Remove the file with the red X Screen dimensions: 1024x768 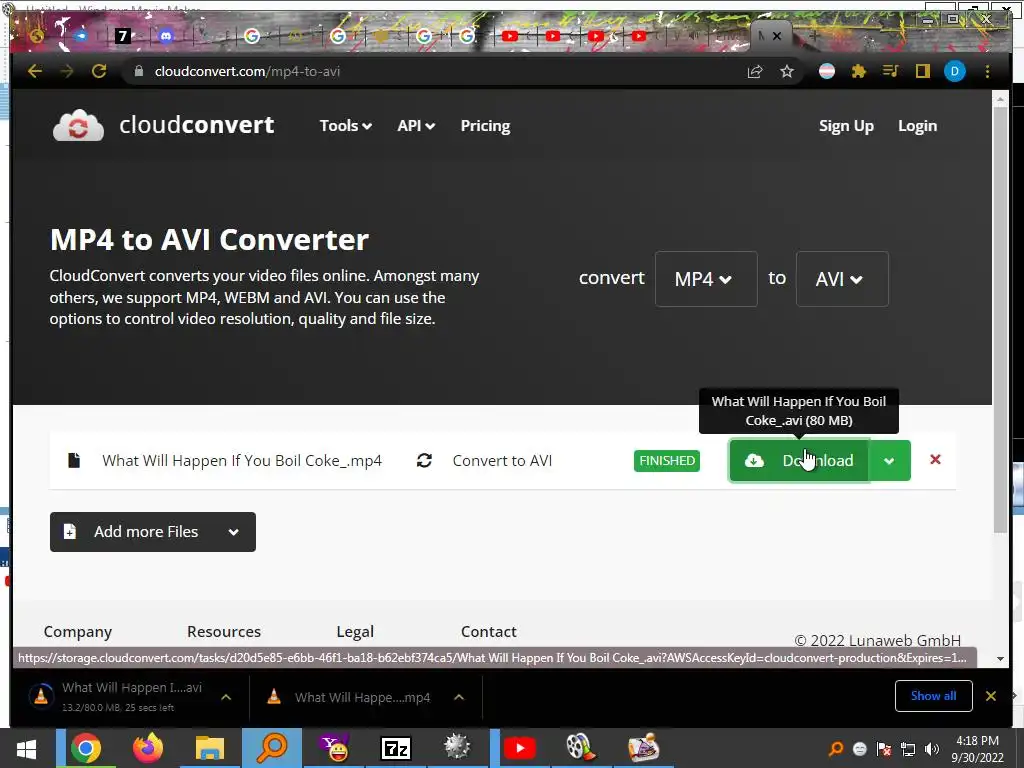pos(935,460)
